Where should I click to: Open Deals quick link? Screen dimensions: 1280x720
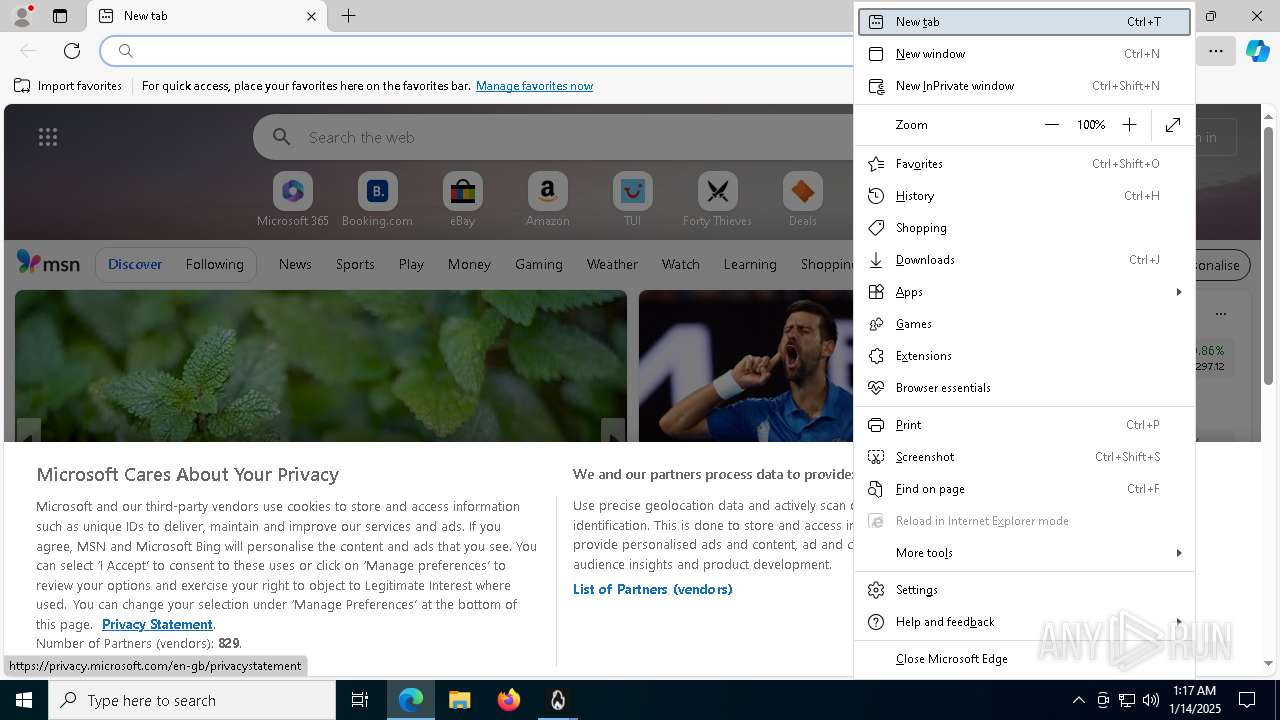[x=802, y=200]
